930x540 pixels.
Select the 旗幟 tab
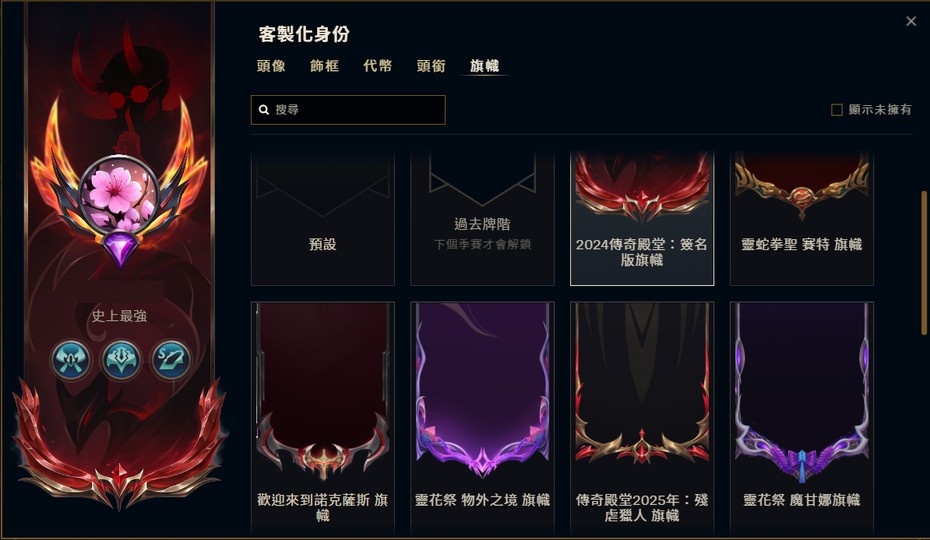[485, 66]
